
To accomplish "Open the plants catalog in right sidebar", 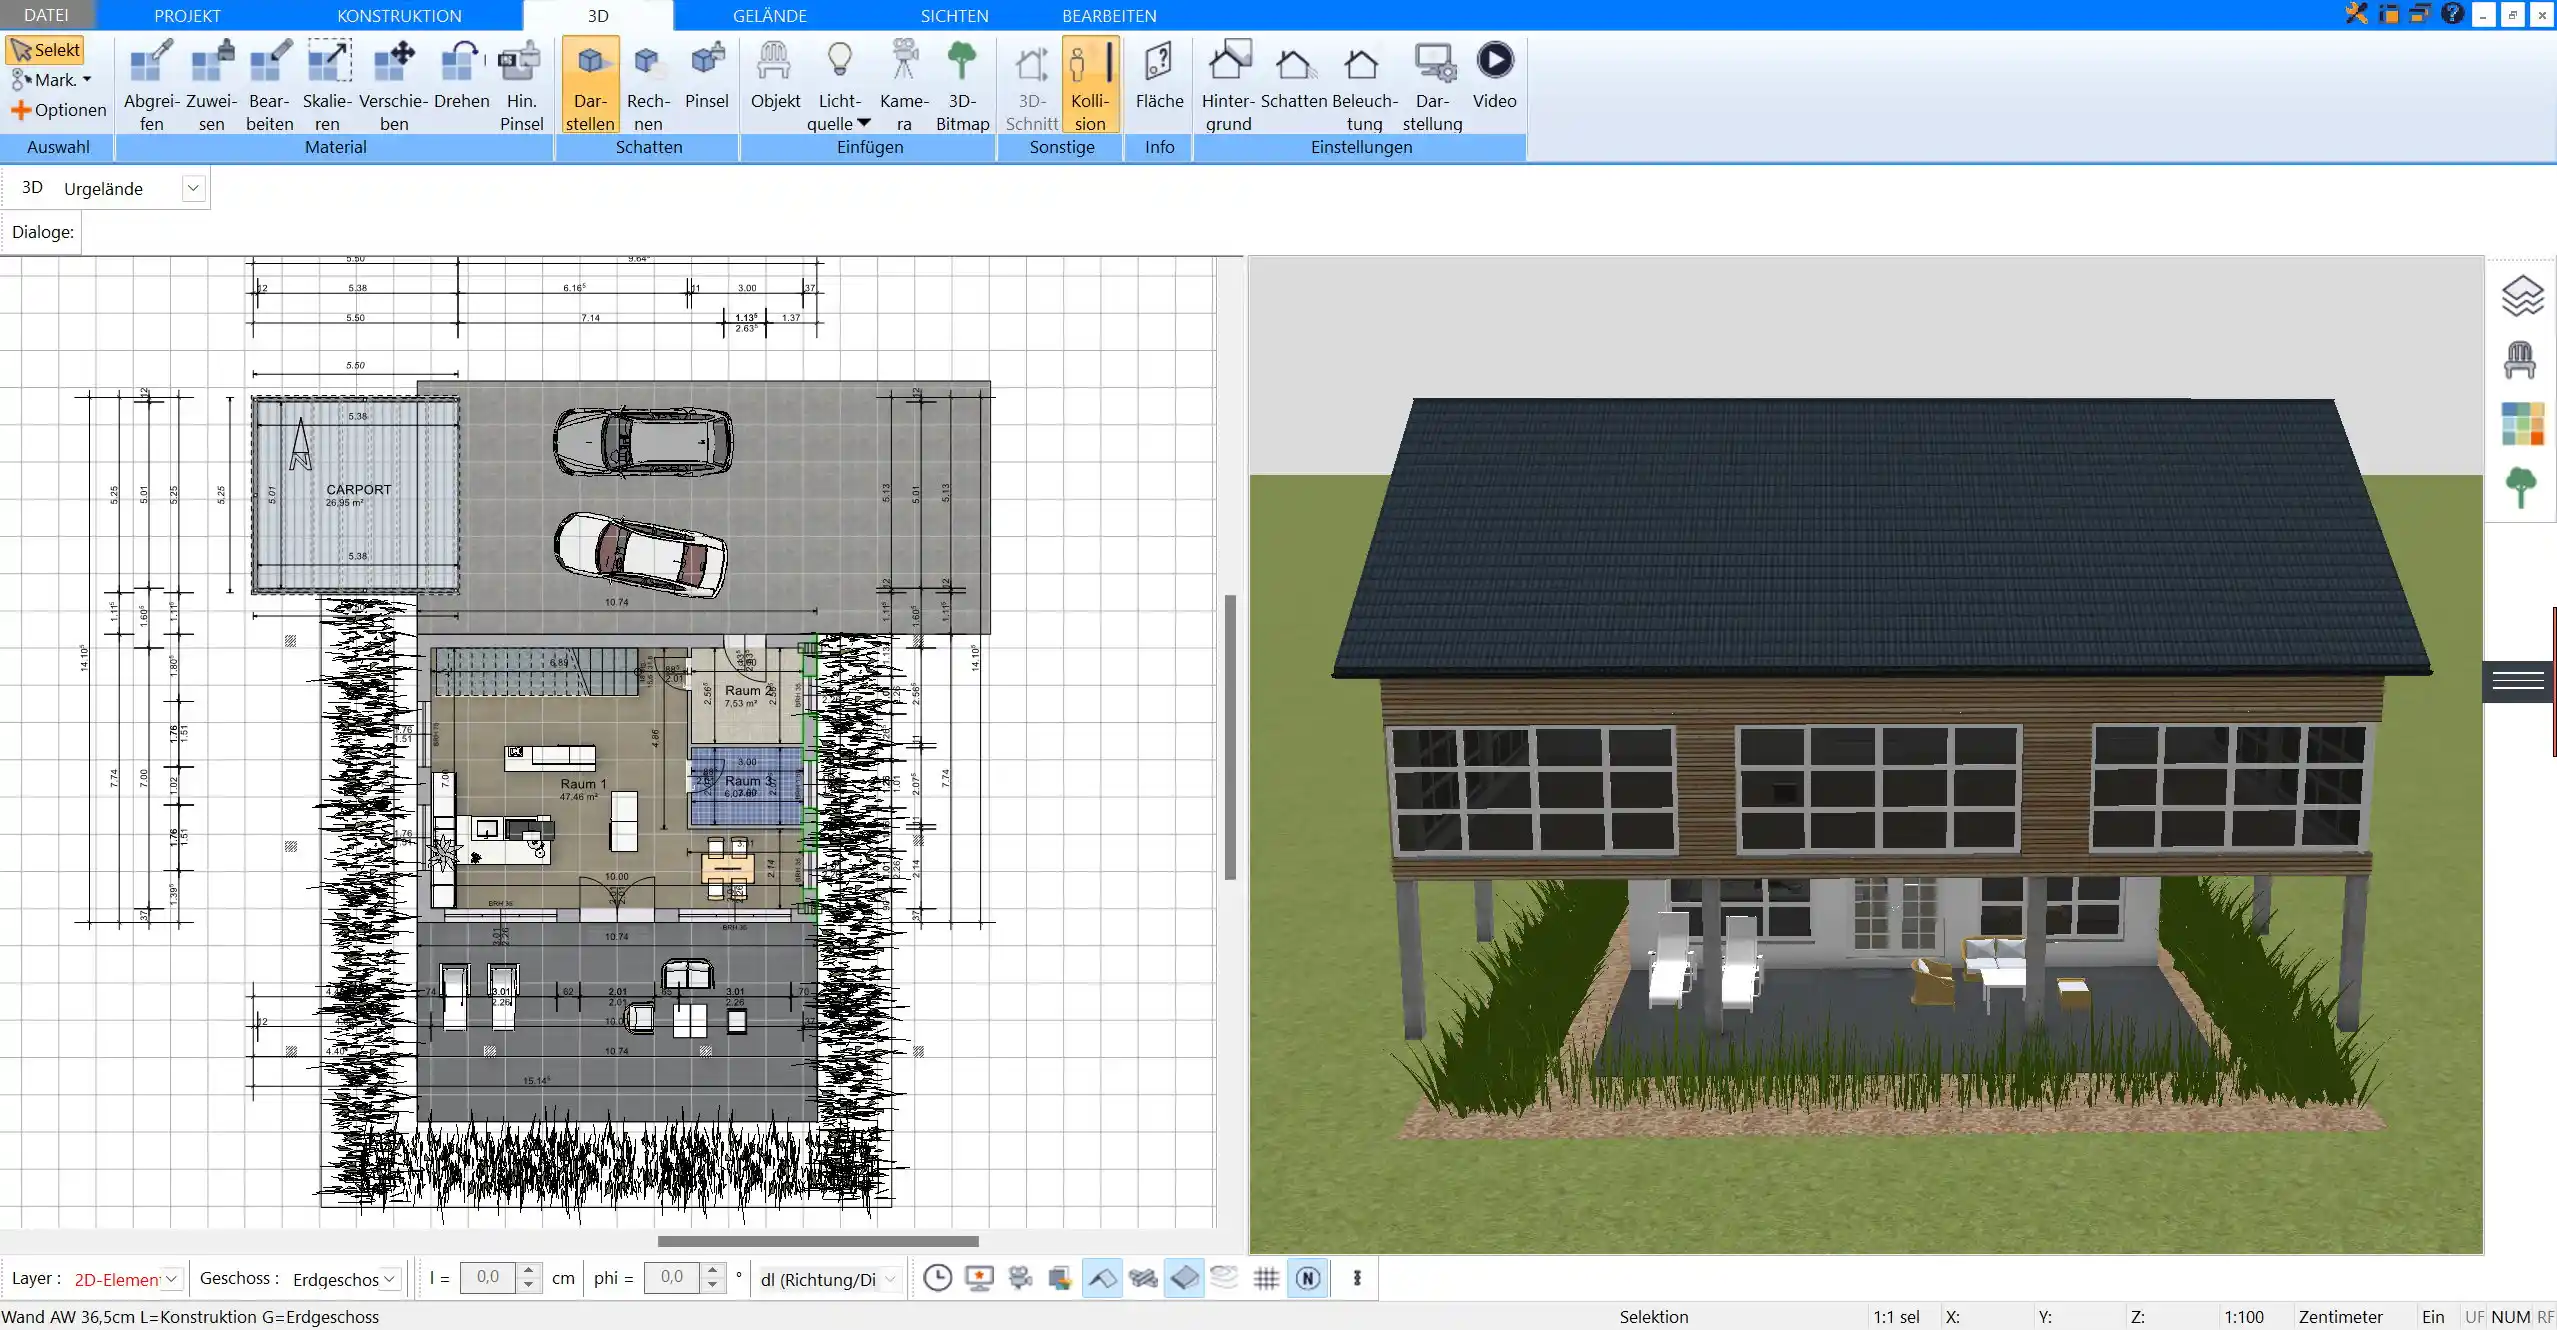I will pos(2521,487).
